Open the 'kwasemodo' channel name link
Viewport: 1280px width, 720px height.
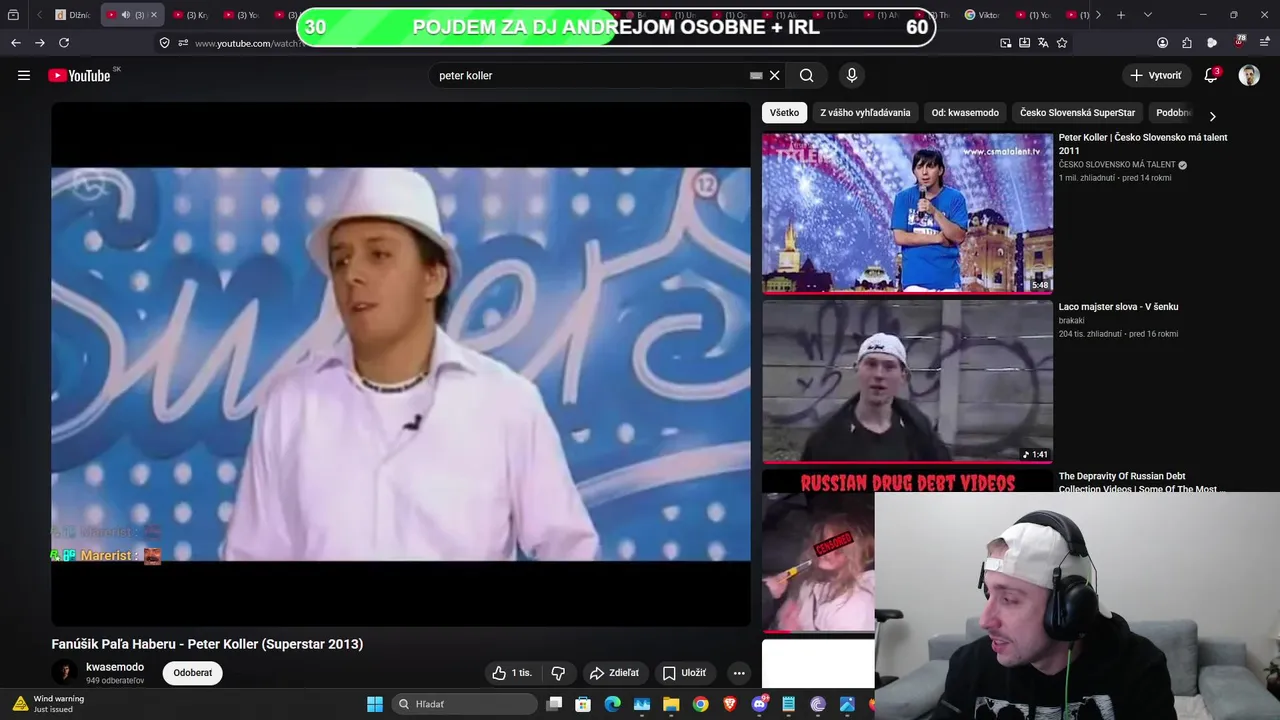pyautogui.click(x=115, y=667)
